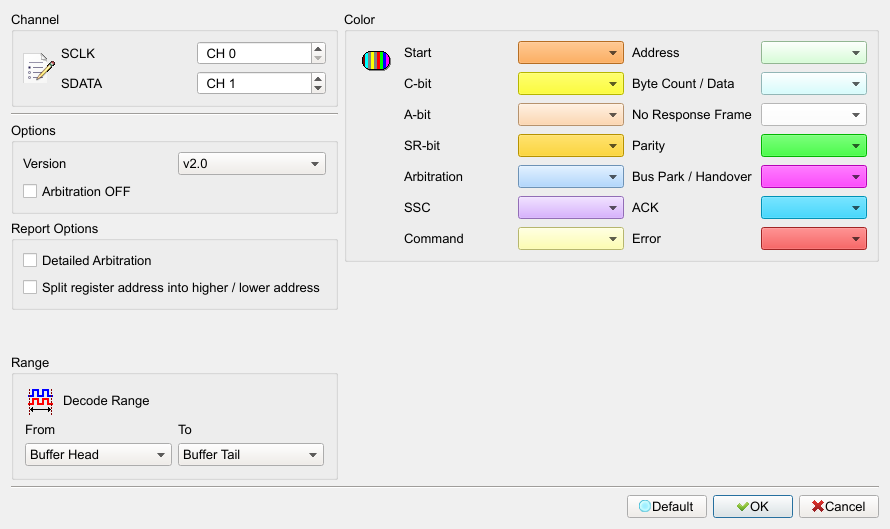890x529 pixels.
Task: Click the color stripes palette icon
Action: click(376, 60)
